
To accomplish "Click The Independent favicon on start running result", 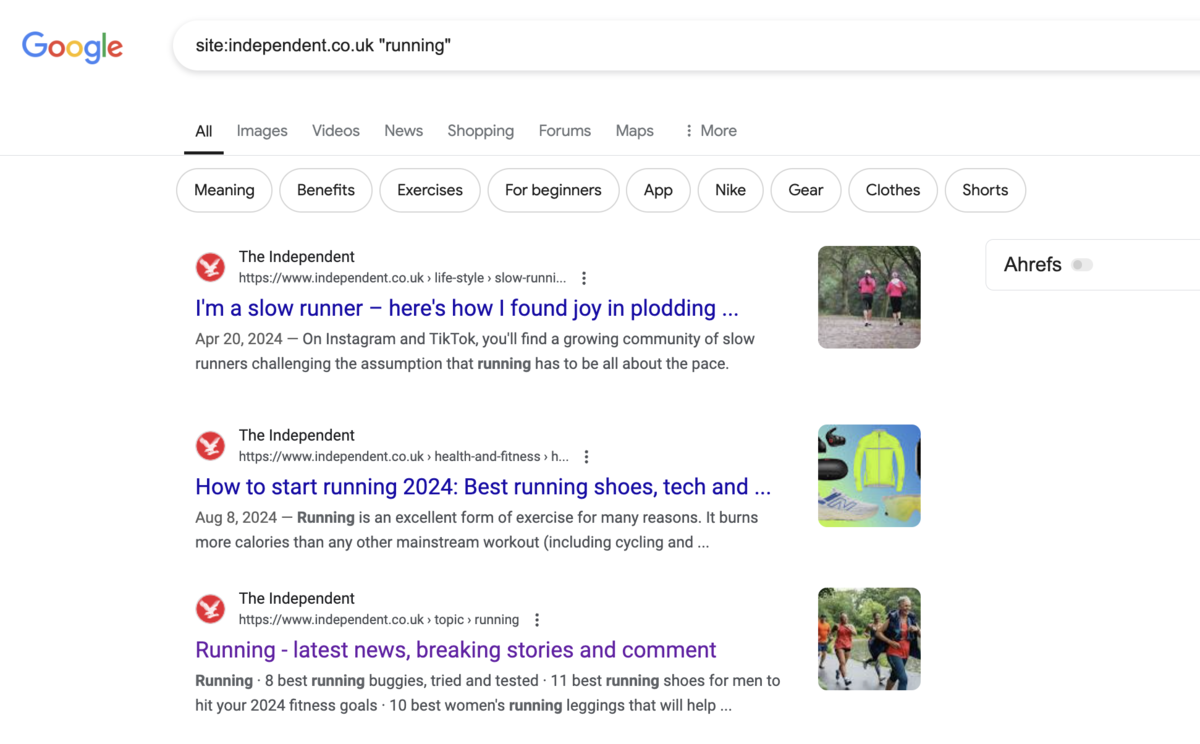I will point(210,446).
